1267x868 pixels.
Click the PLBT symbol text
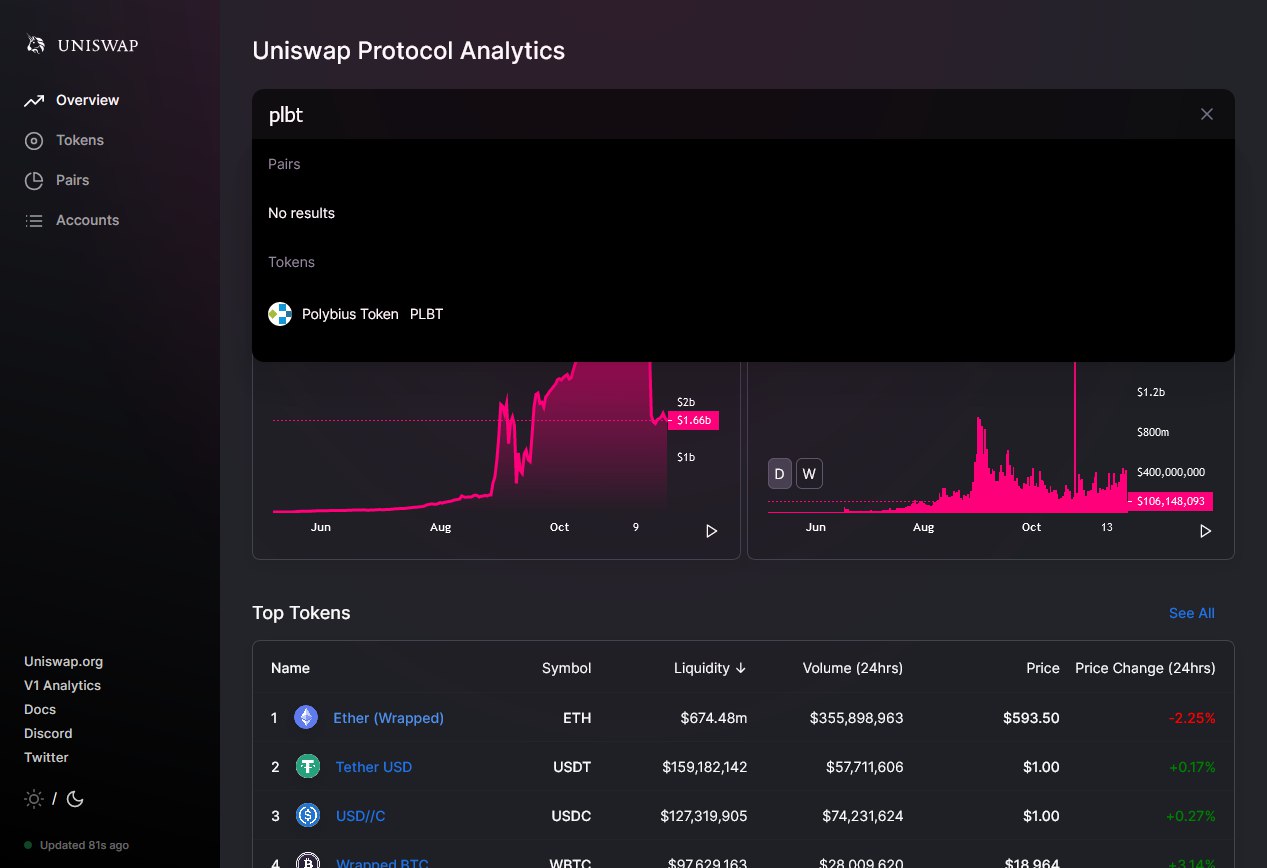coord(426,314)
